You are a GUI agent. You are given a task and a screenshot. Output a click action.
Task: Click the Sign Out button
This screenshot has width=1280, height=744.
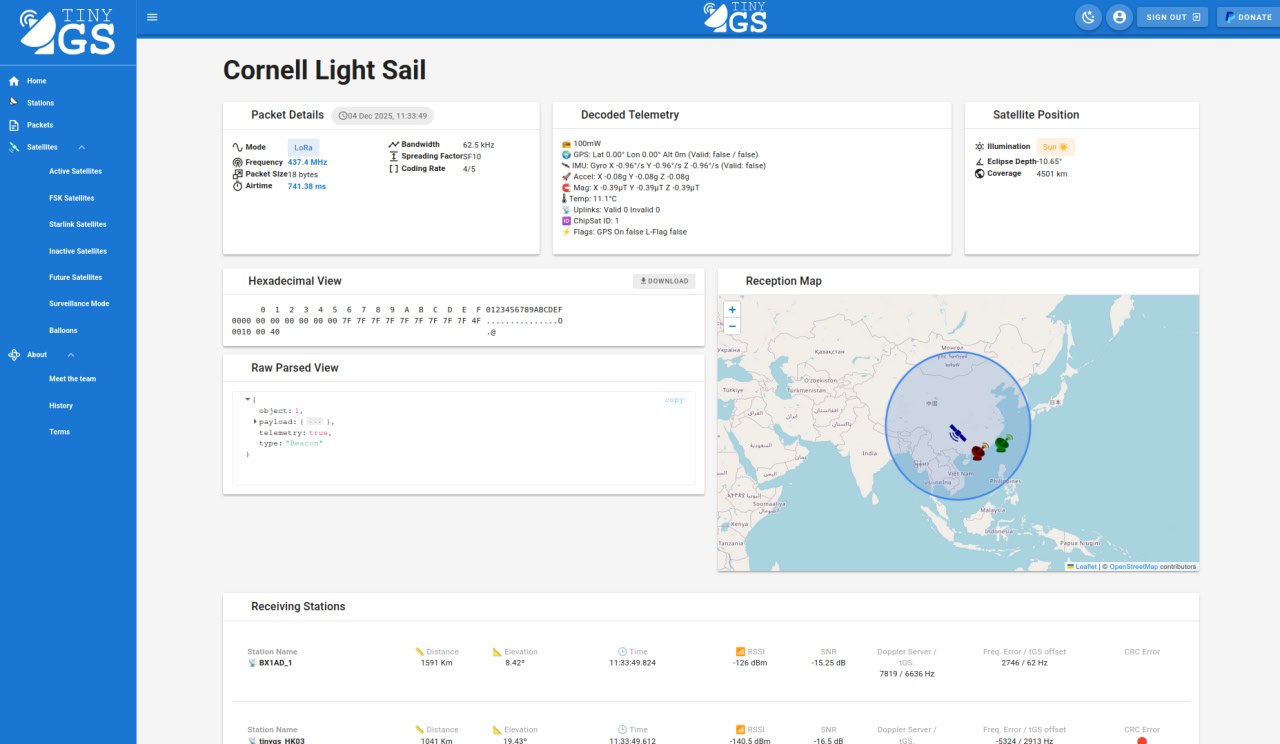[x=1173, y=17]
